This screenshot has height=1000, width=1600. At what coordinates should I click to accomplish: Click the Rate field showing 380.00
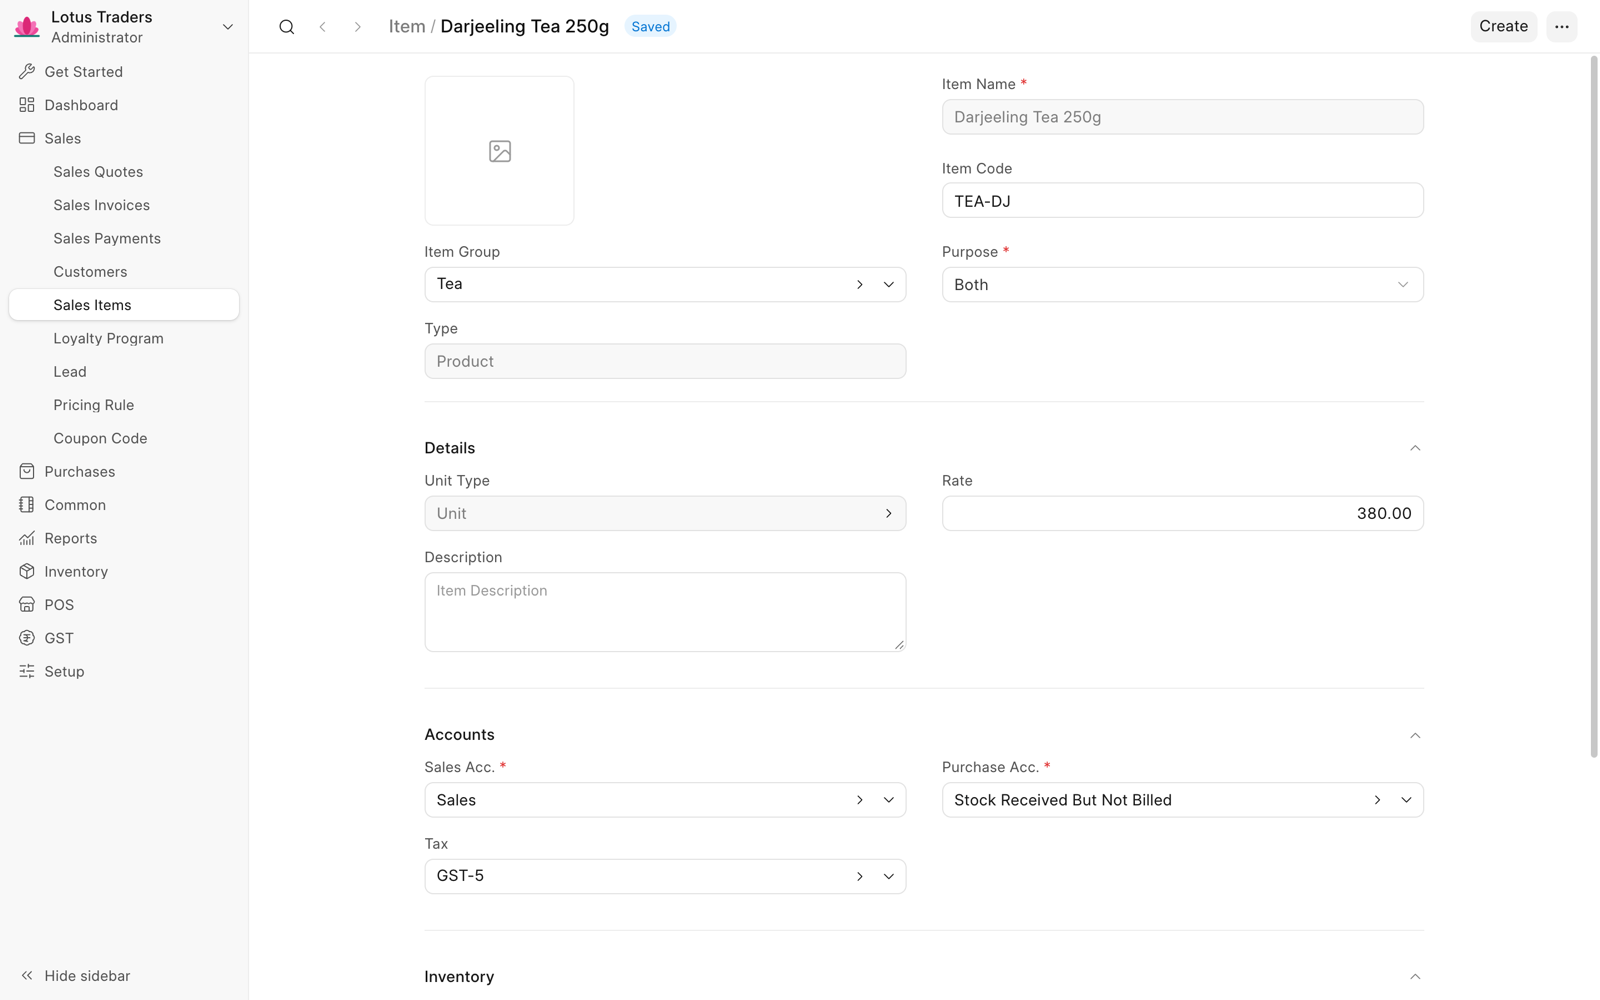click(x=1183, y=514)
